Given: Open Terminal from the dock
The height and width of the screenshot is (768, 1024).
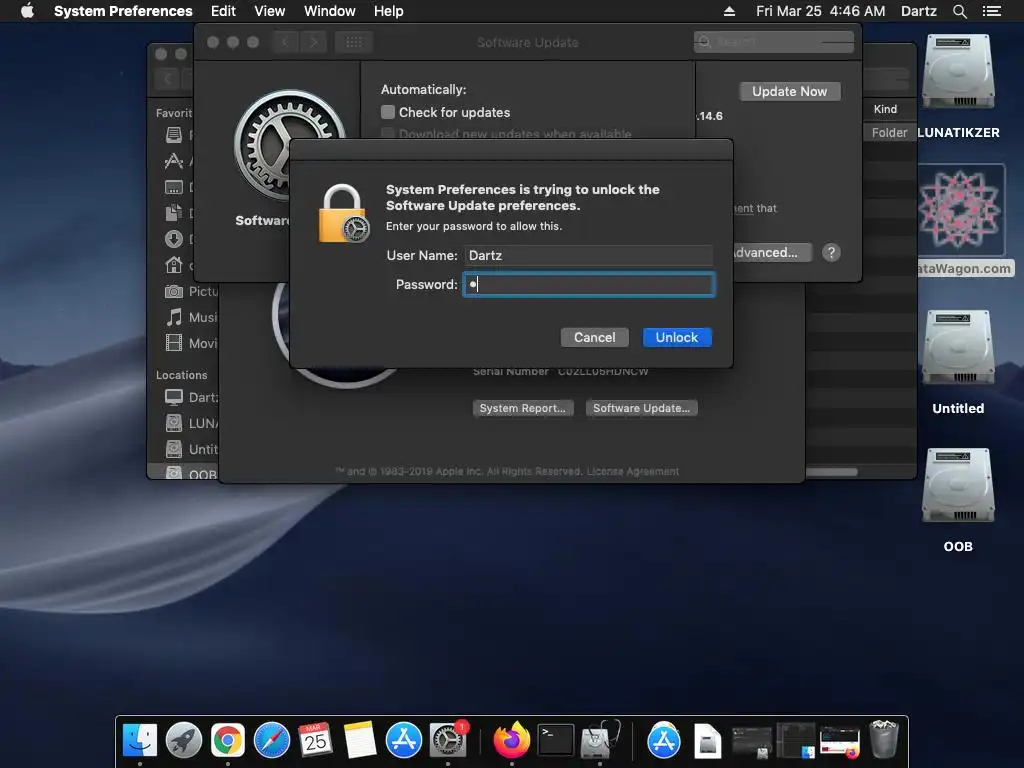Looking at the screenshot, I should (x=555, y=740).
